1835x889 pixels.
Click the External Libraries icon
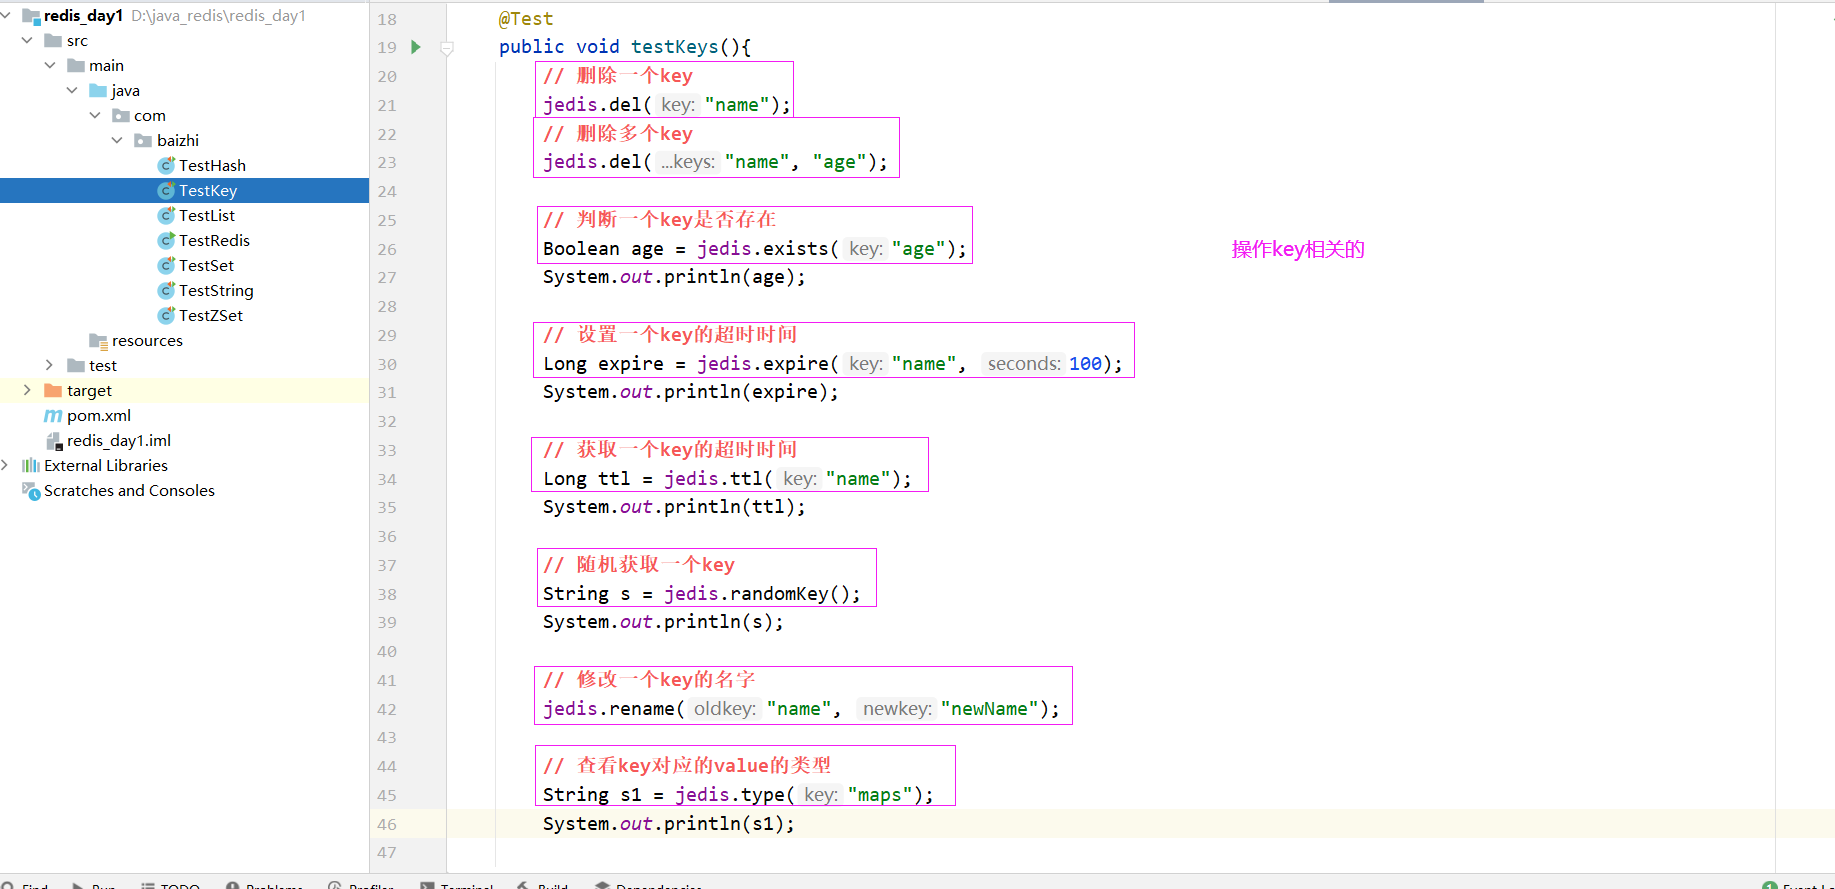pyautogui.click(x=31, y=465)
